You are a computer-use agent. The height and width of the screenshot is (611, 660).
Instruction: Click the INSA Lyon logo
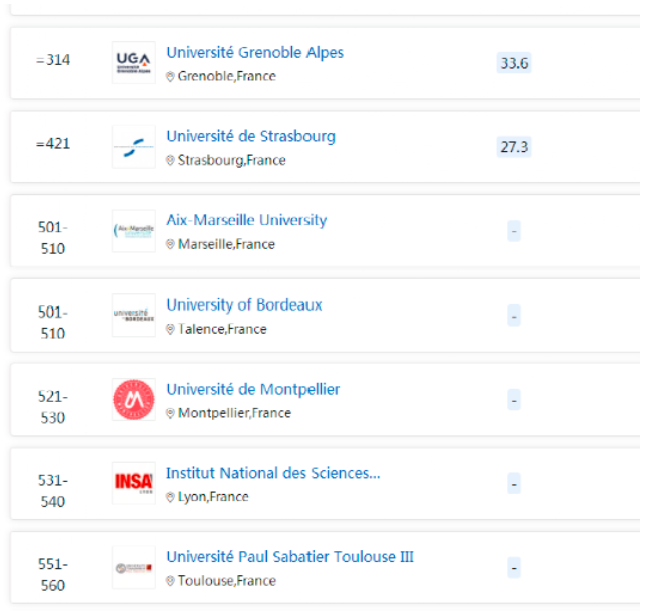click(x=133, y=484)
